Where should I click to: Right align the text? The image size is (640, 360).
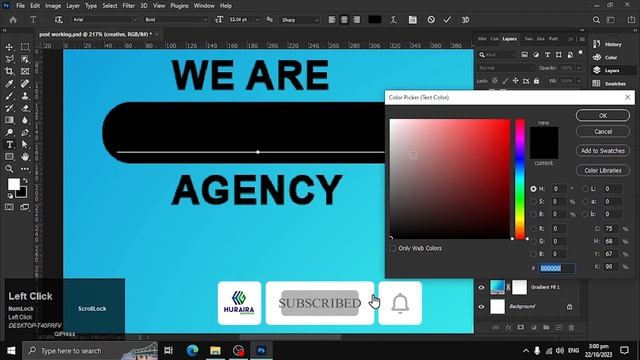point(356,20)
